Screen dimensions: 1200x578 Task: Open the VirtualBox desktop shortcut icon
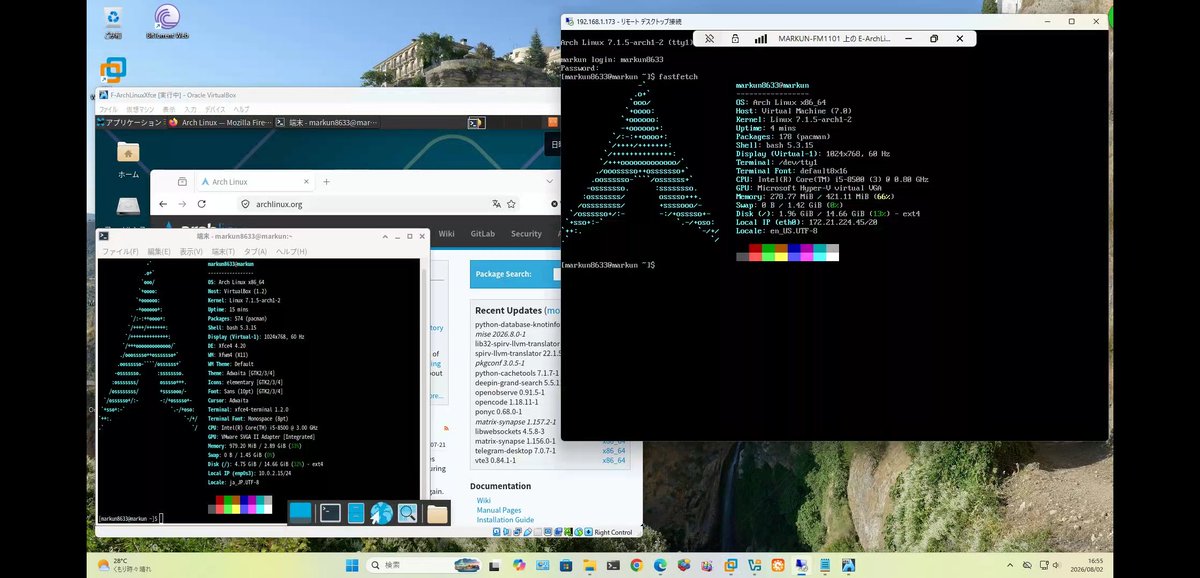113,71
